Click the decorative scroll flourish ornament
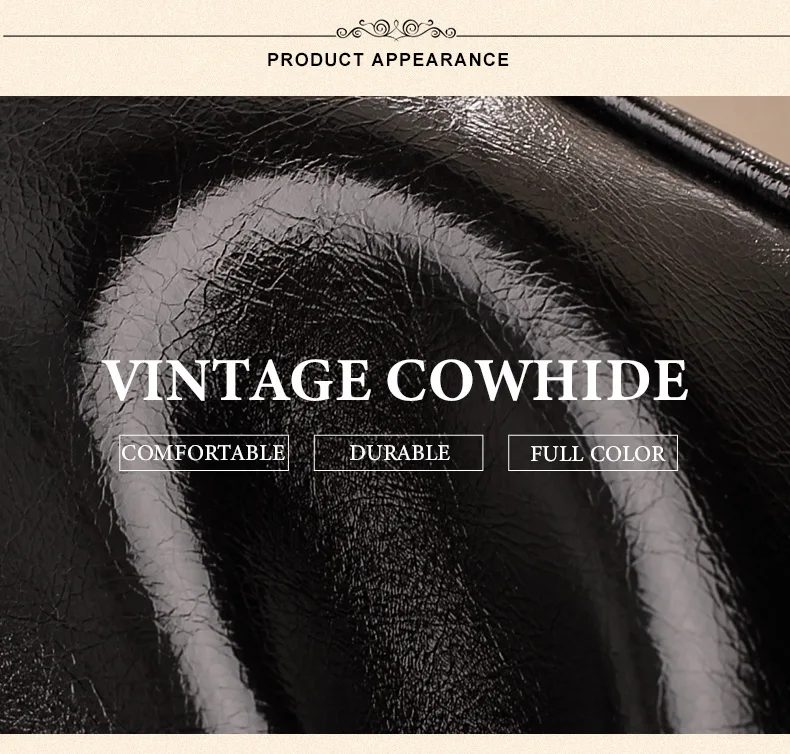Screen dimensions: 790x754 coord(396,30)
